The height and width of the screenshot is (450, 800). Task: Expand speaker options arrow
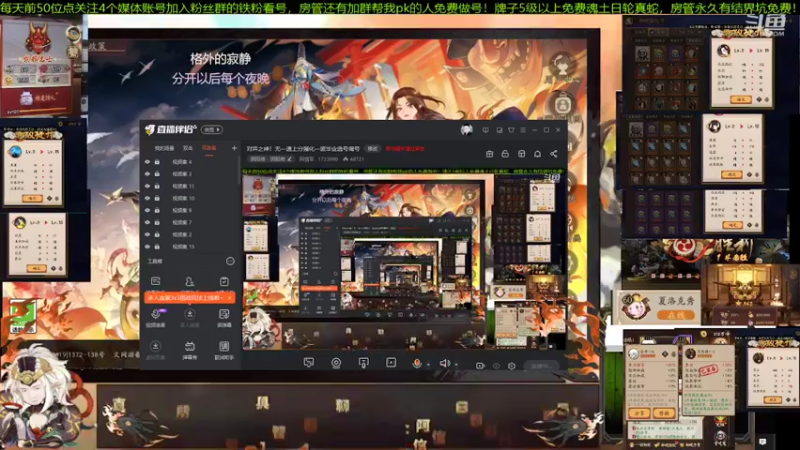coord(456,364)
